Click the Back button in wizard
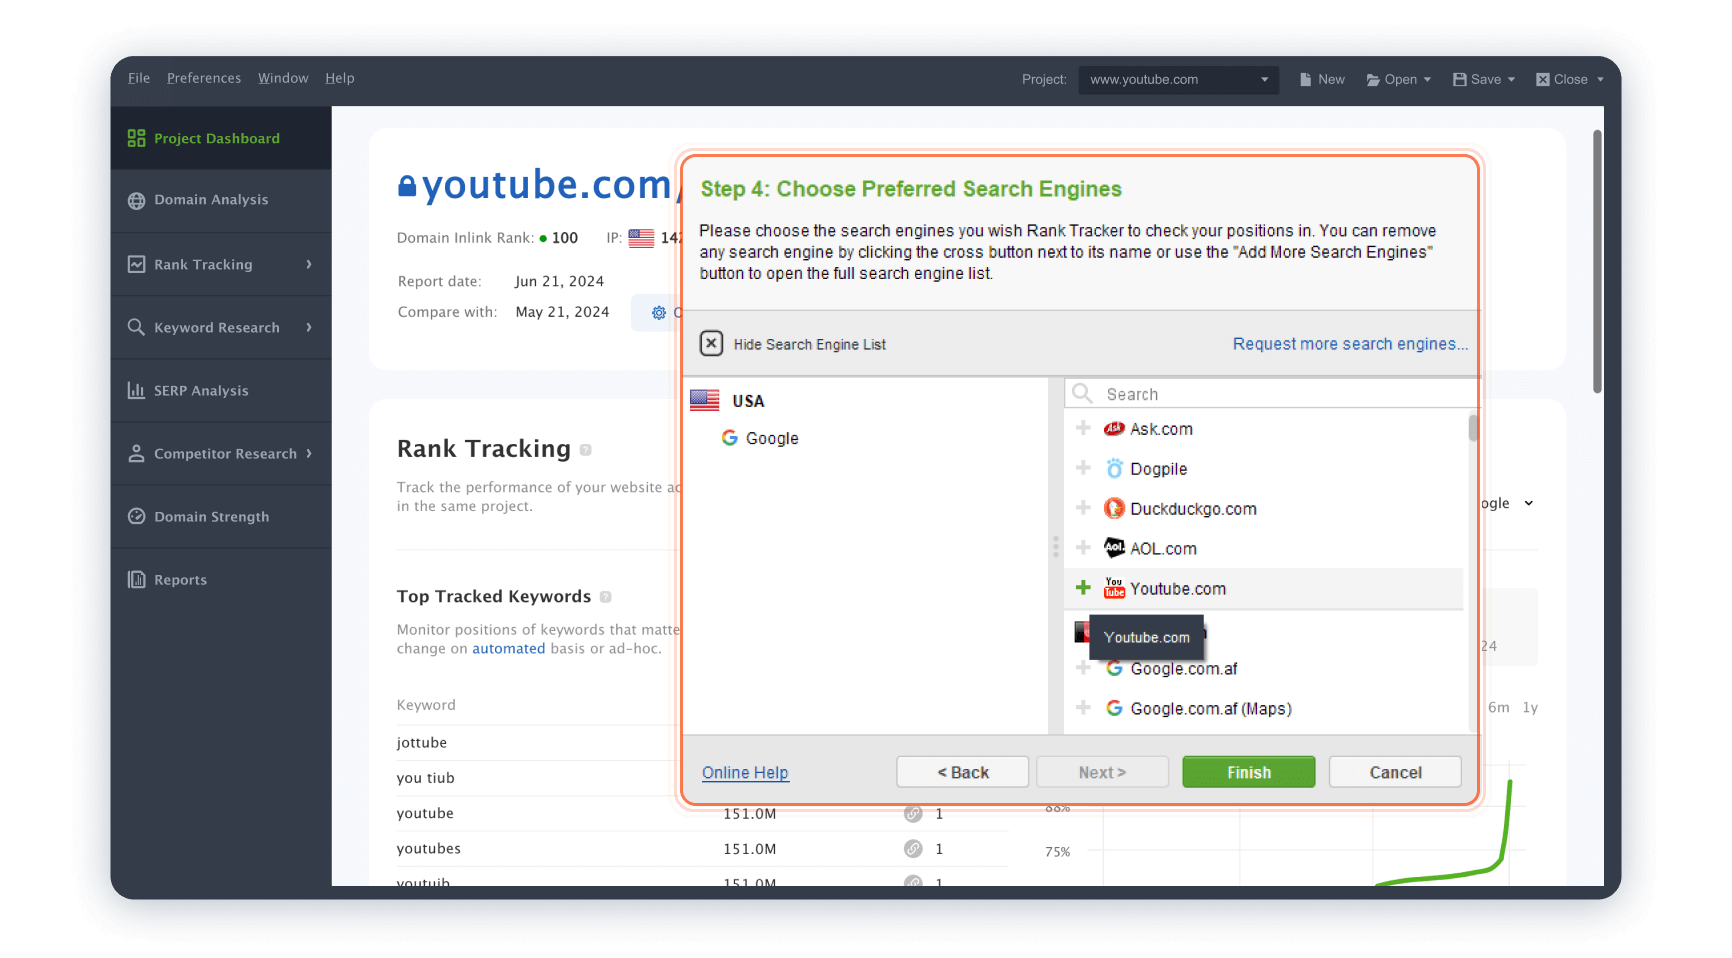Image resolution: width=1732 pixels, height=958 pixels. (x=963, y=772)
